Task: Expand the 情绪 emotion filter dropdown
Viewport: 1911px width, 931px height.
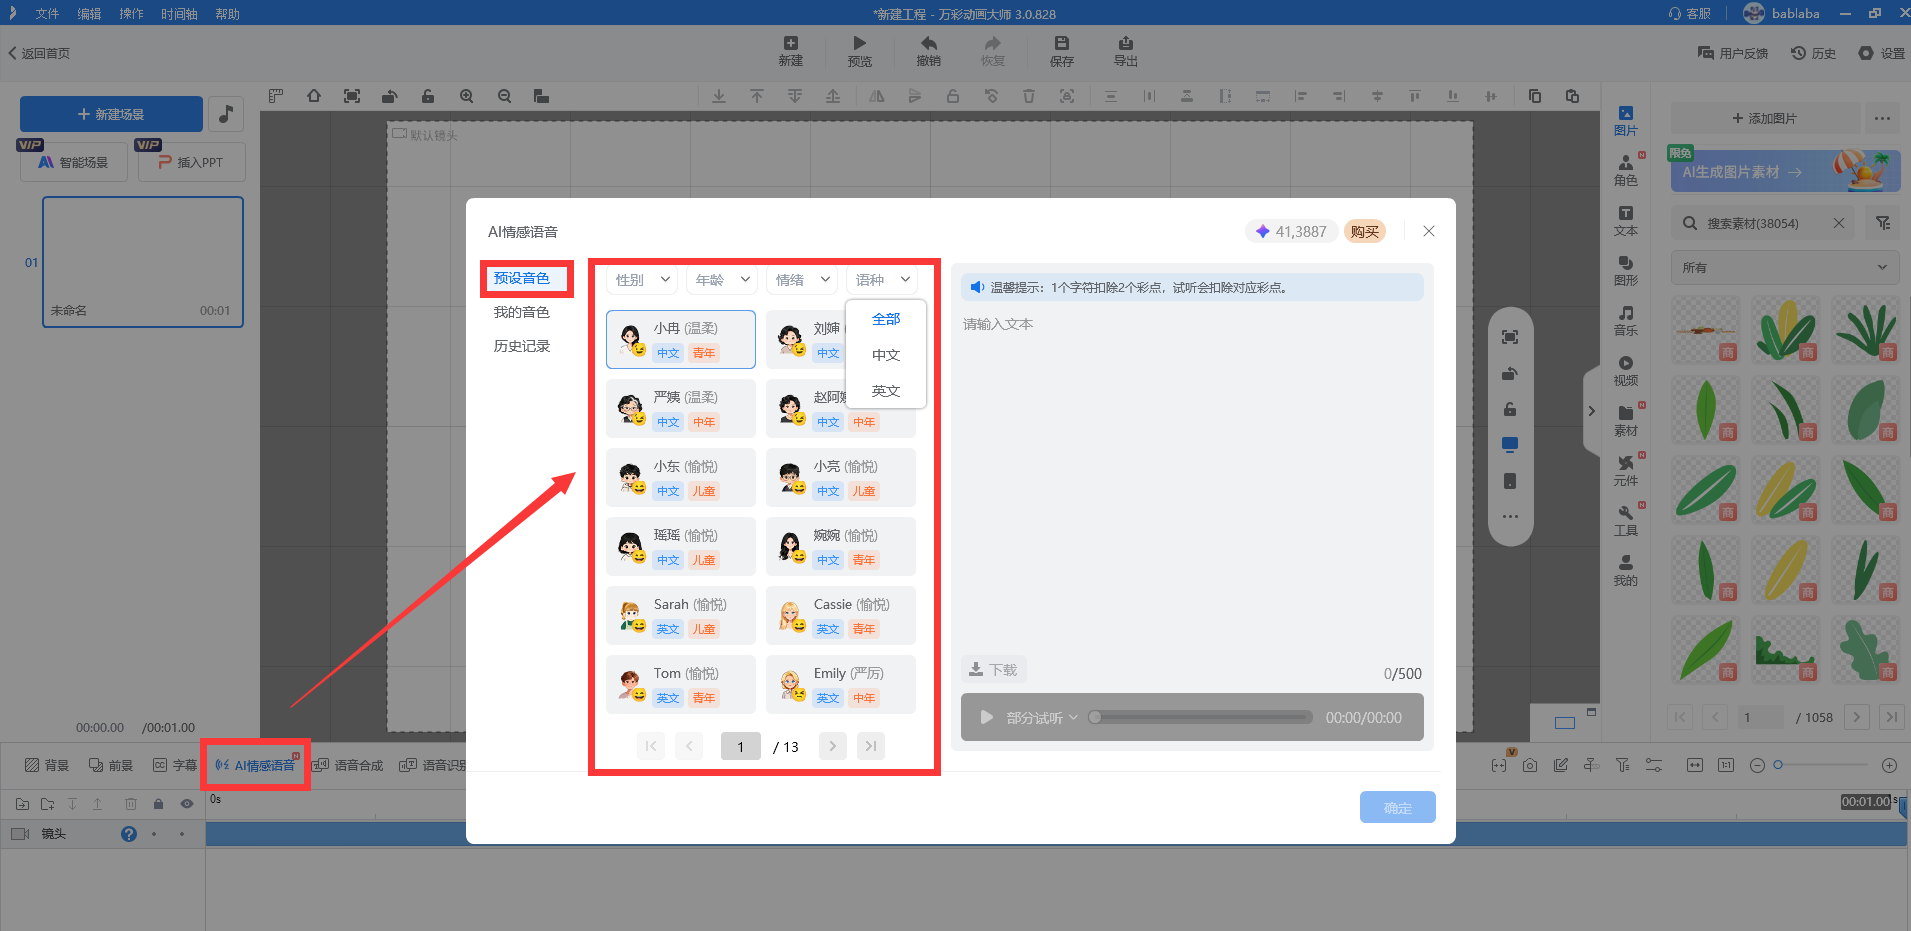Action: coord(802,280)
